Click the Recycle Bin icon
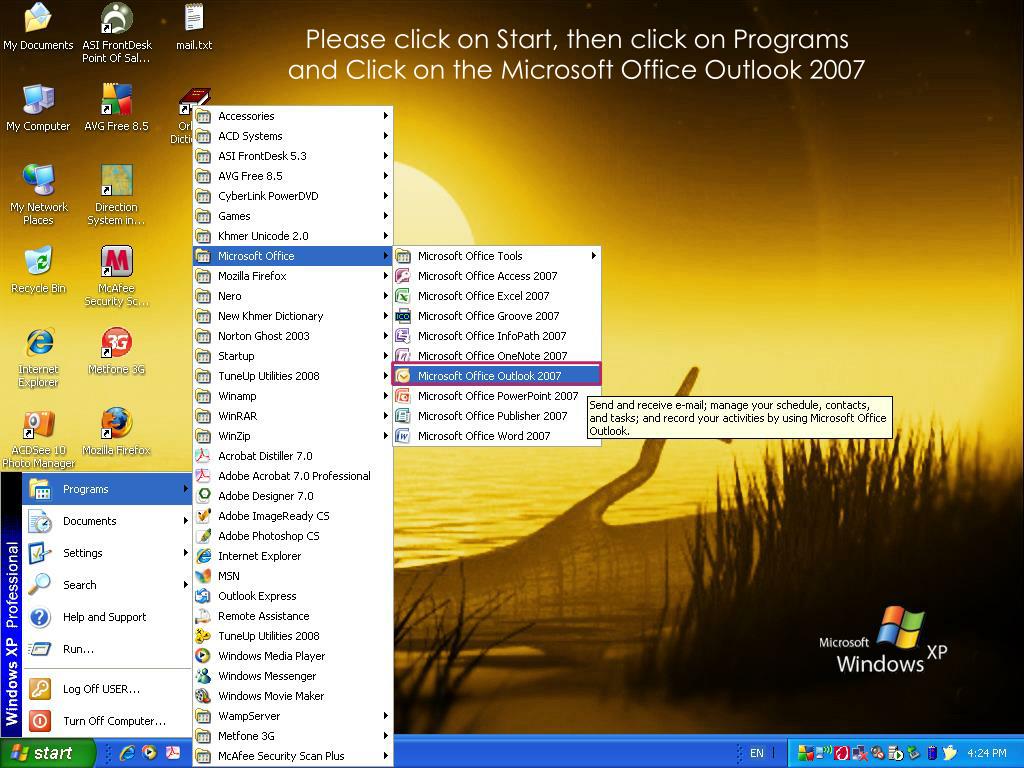Viewport: 1024px width, 768px height. tap(39, 270)
